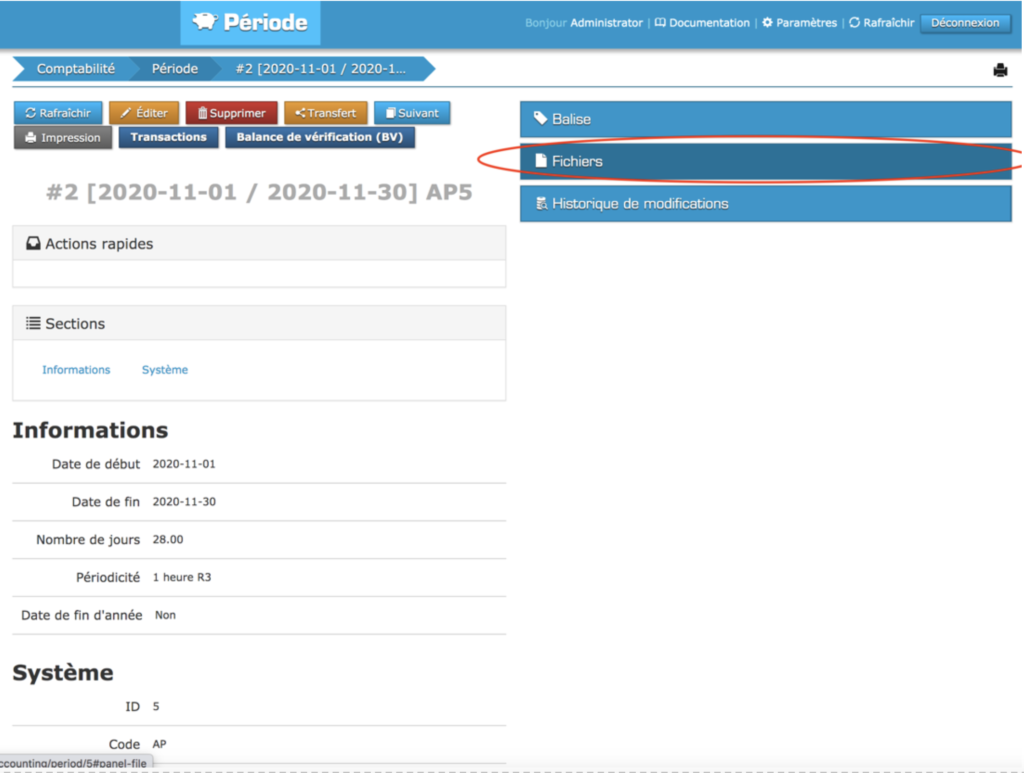Open the Documentation link in header
The width and height of the screenshot is (1024, 773).
702,23
